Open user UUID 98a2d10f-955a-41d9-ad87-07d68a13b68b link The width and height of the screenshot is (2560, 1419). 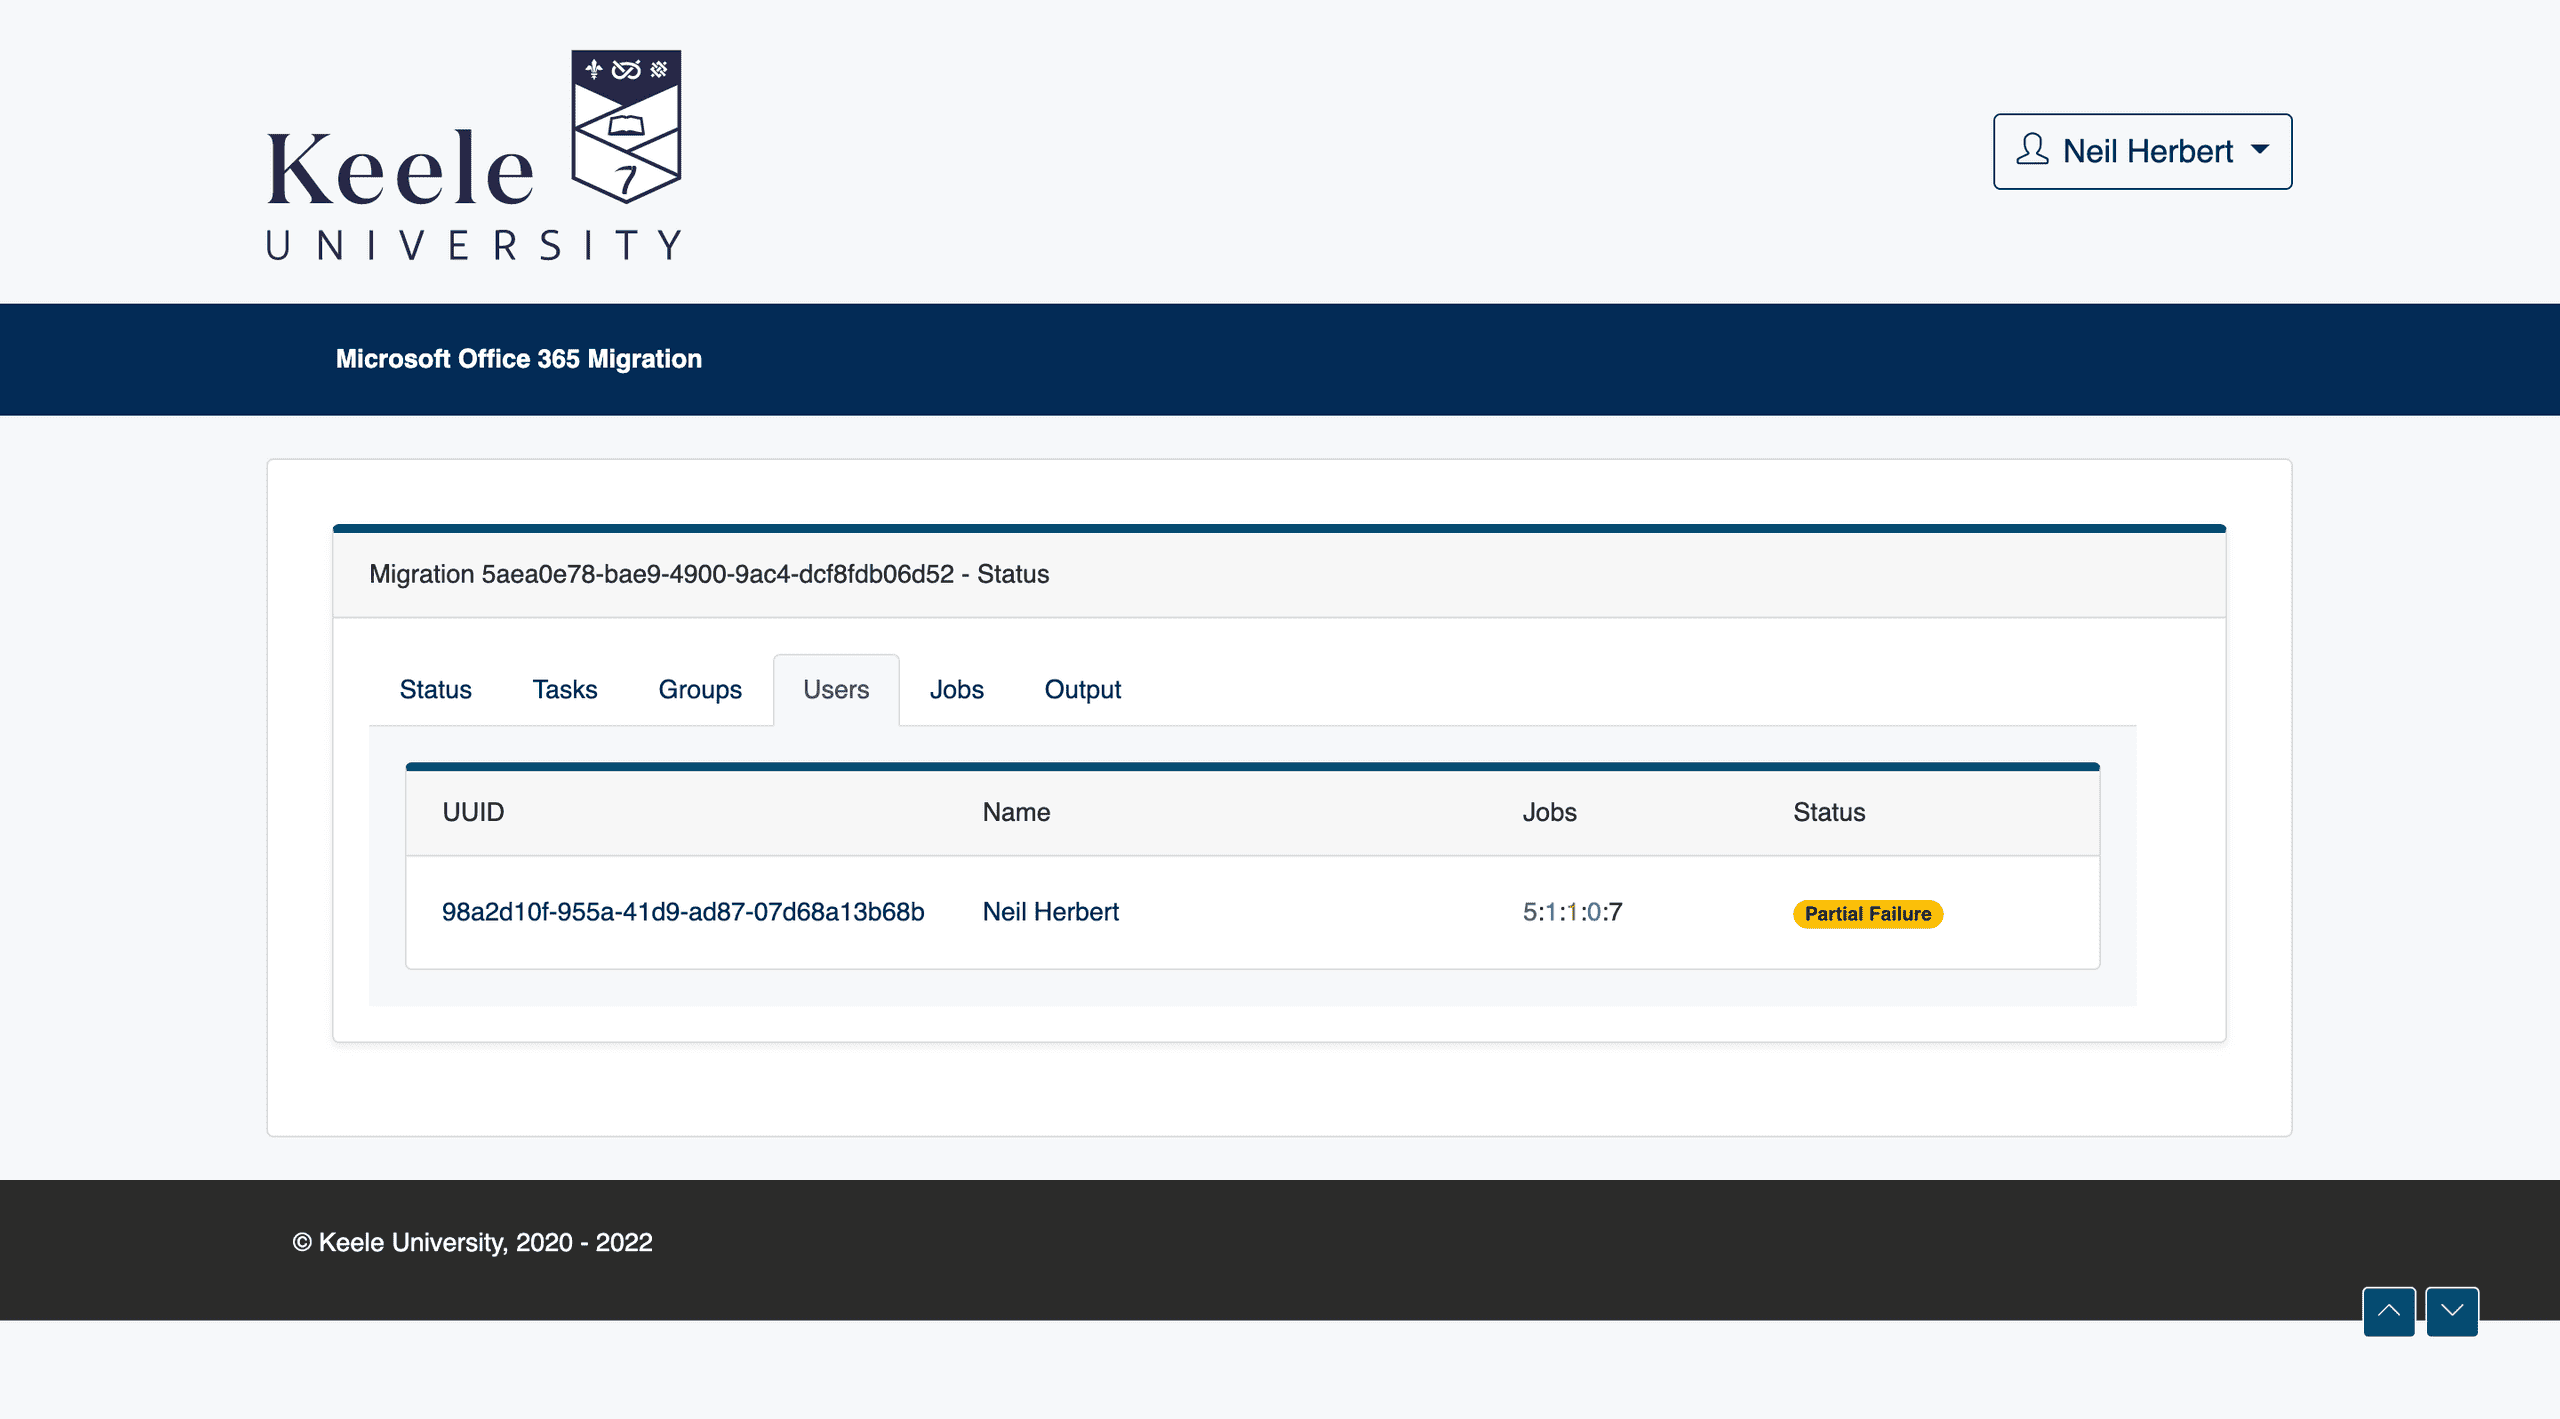pos(683,911)
